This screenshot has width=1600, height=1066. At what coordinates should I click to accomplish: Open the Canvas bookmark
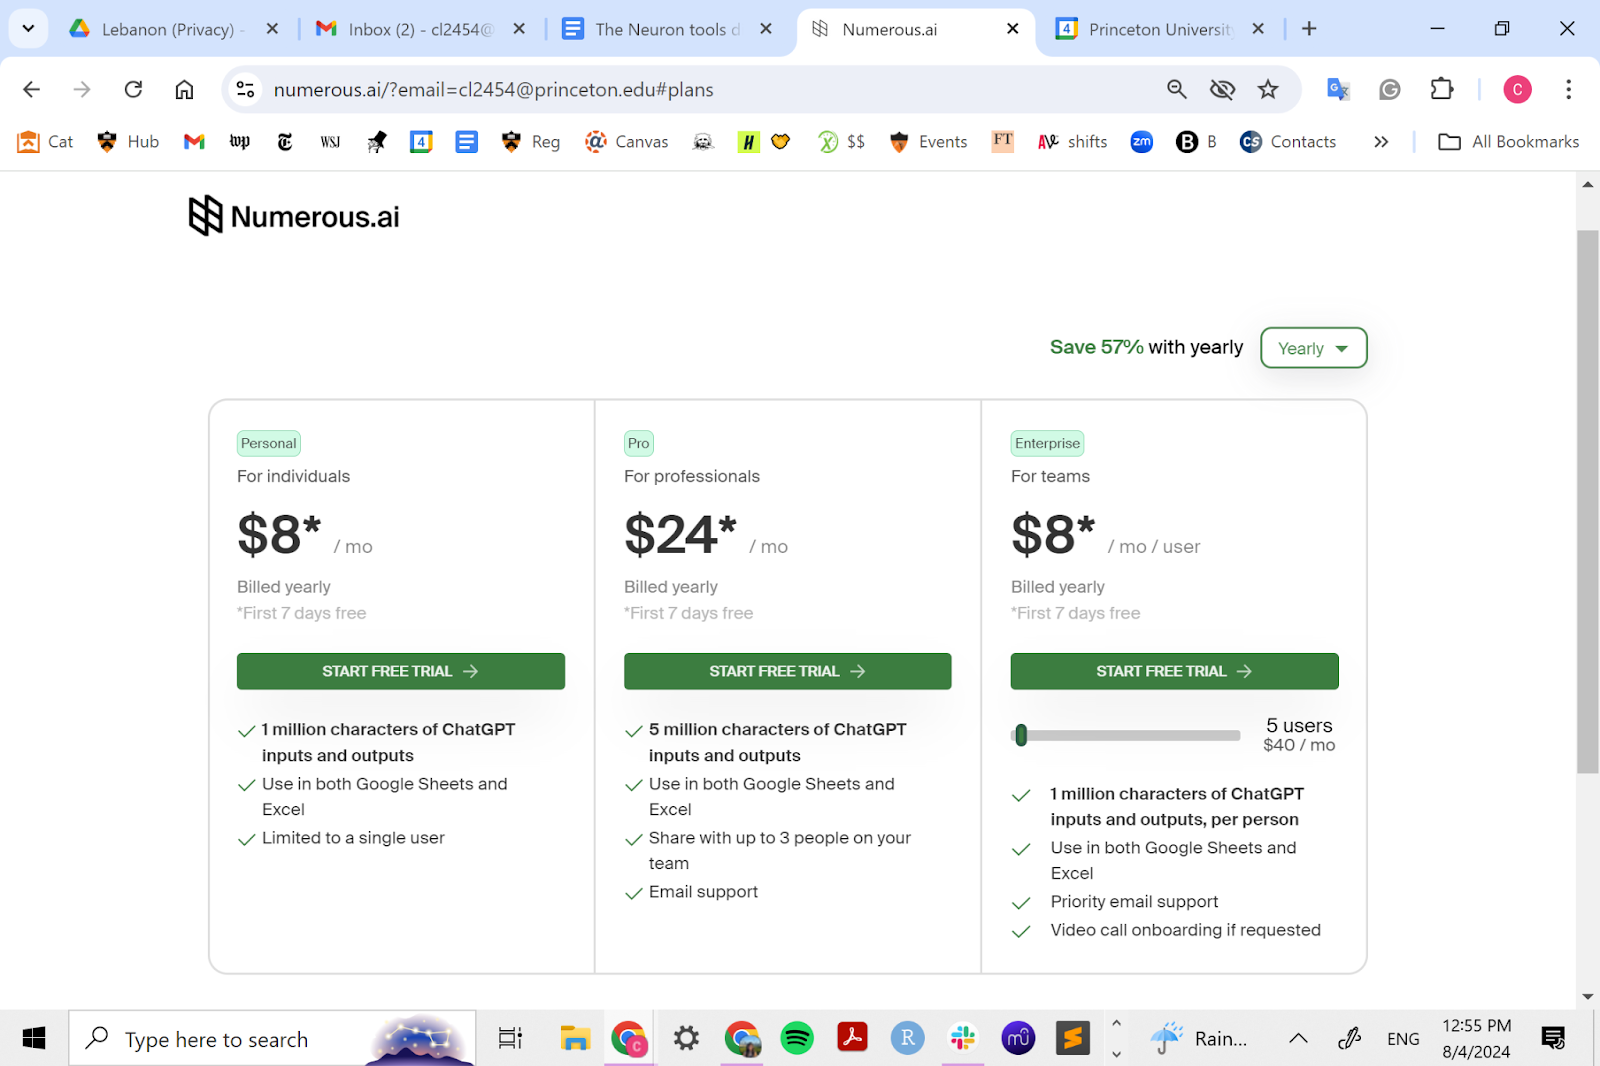tap(626, 142)
